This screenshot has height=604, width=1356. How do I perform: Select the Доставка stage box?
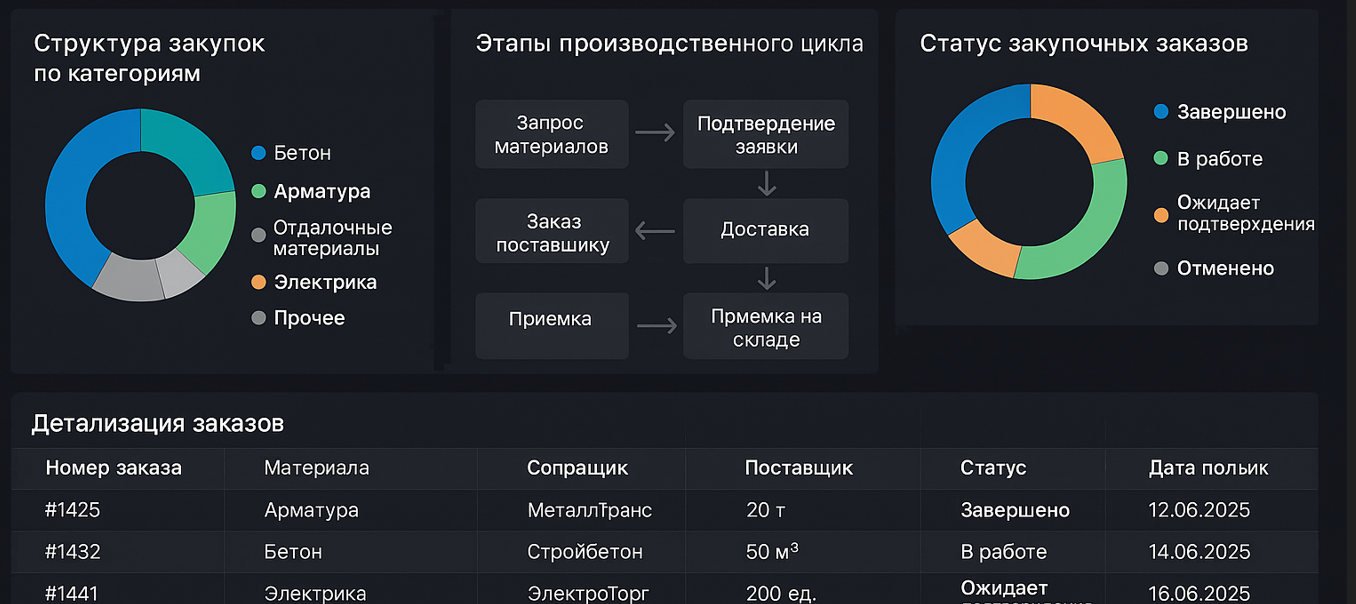click(765, 230)
